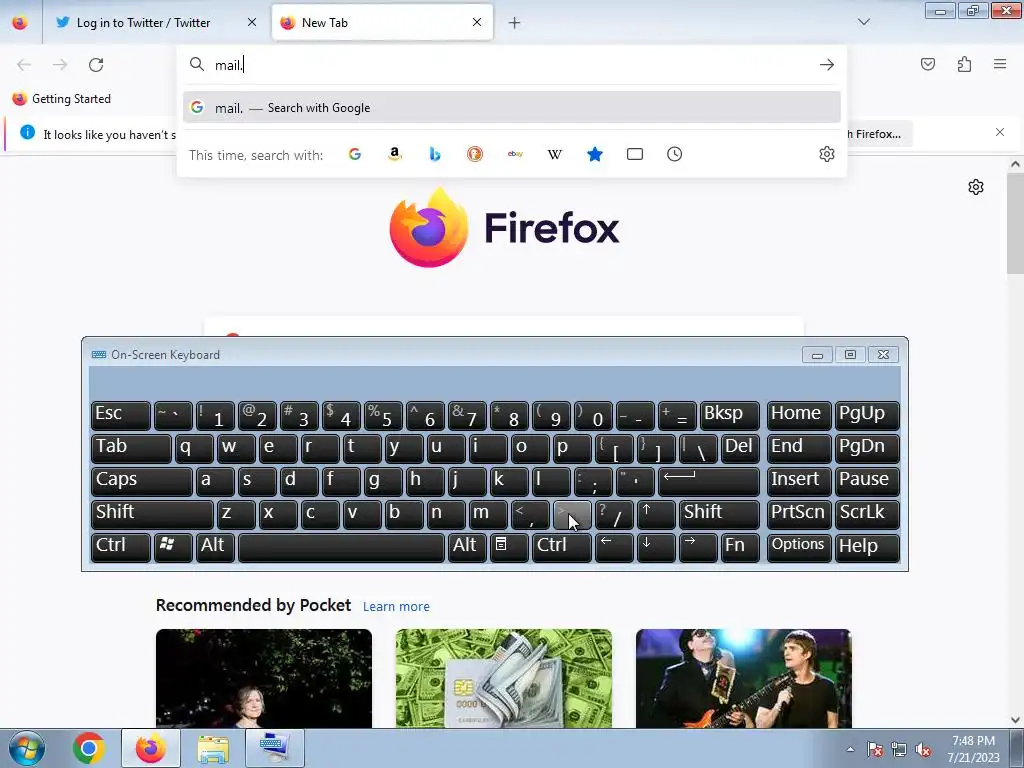Image resolution: width=1024 pixels, height=768 pixels.
Task: Search this time with Amazon
Action: 394,154
